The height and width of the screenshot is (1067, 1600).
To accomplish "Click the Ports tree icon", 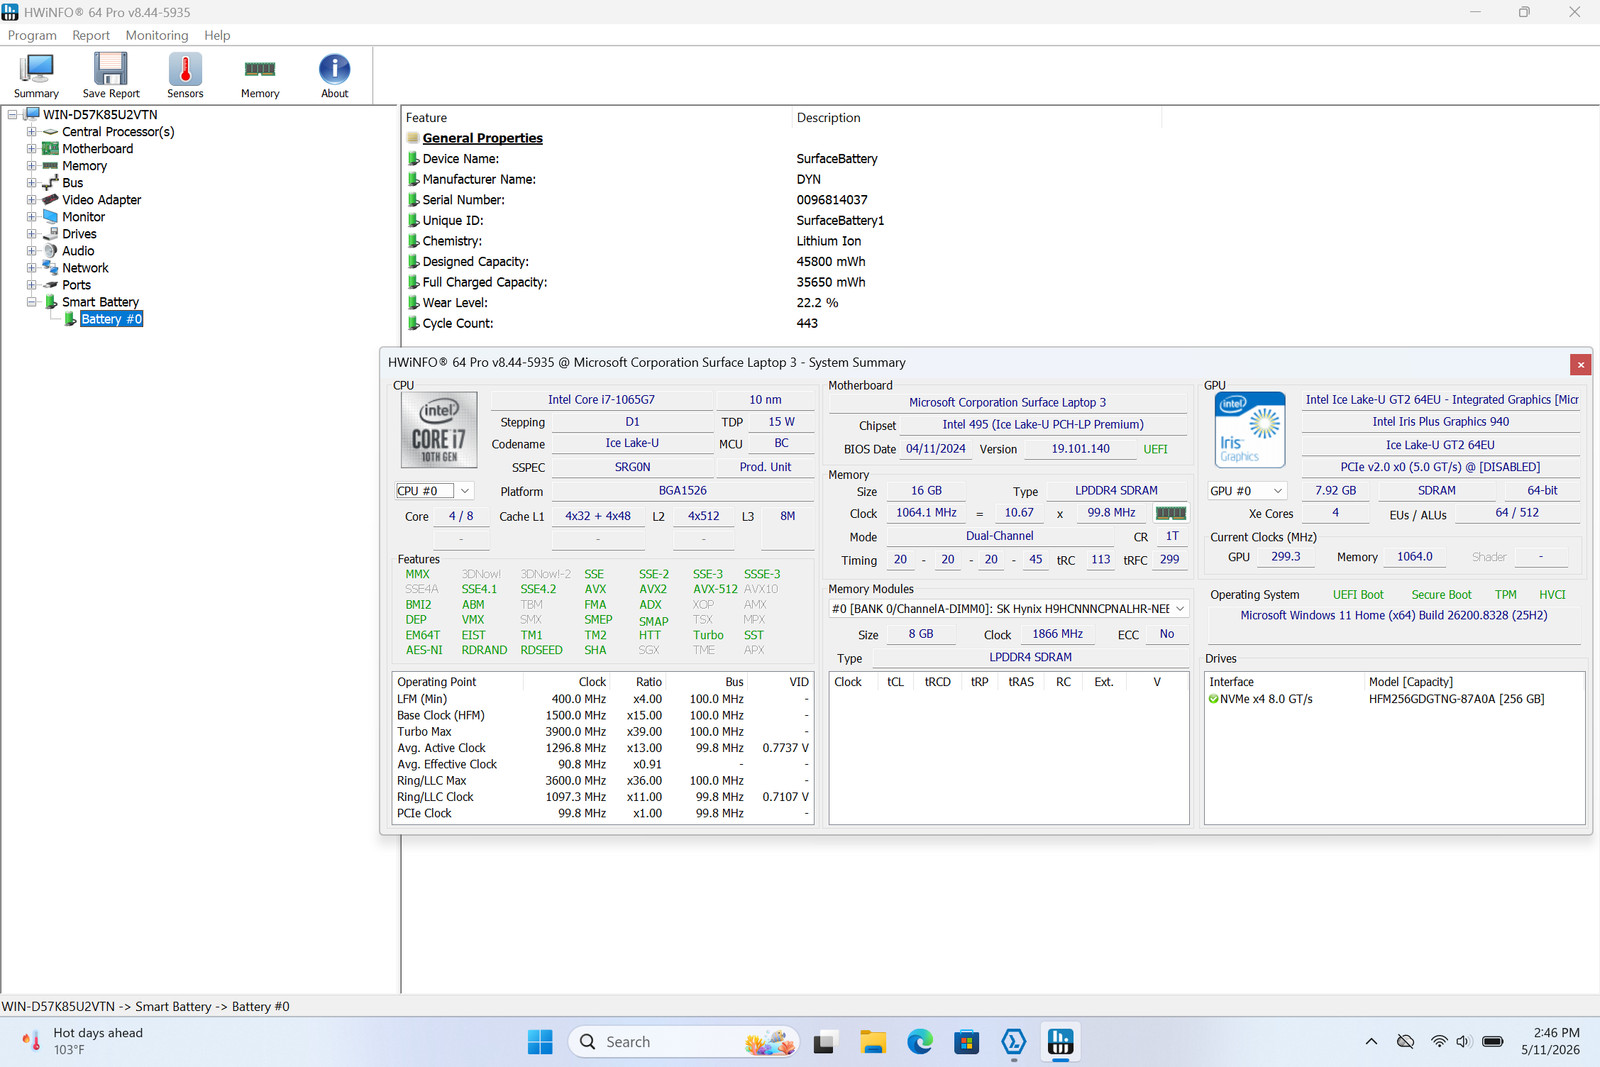I will 50,285.
